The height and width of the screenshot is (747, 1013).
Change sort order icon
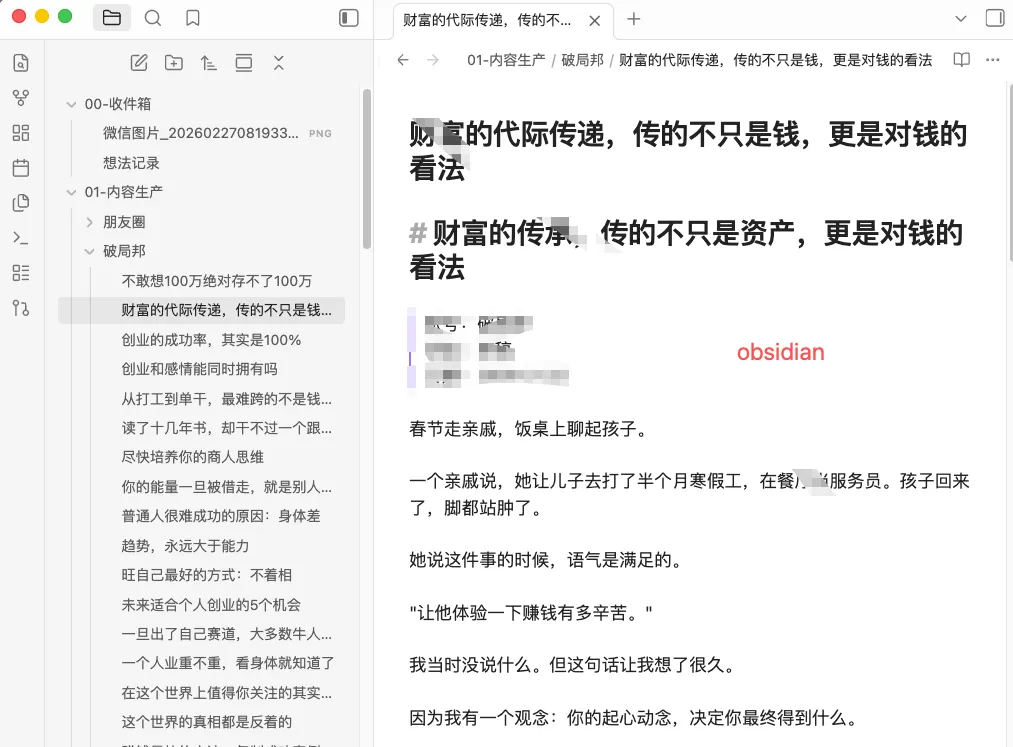208,63
